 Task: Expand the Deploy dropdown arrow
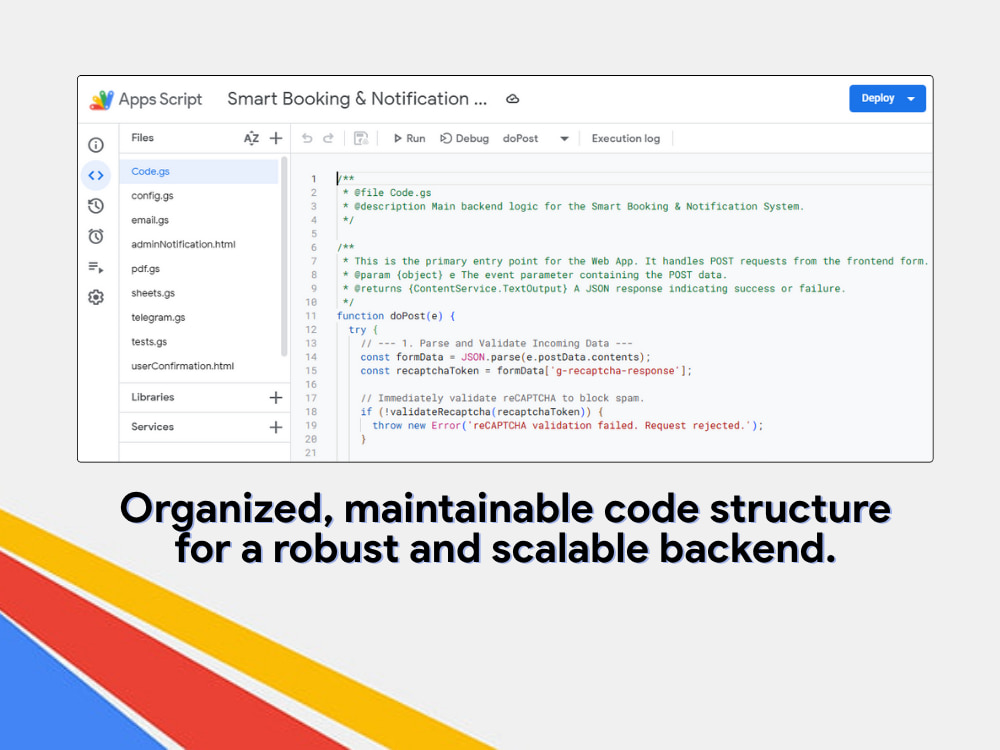[911, 98]
